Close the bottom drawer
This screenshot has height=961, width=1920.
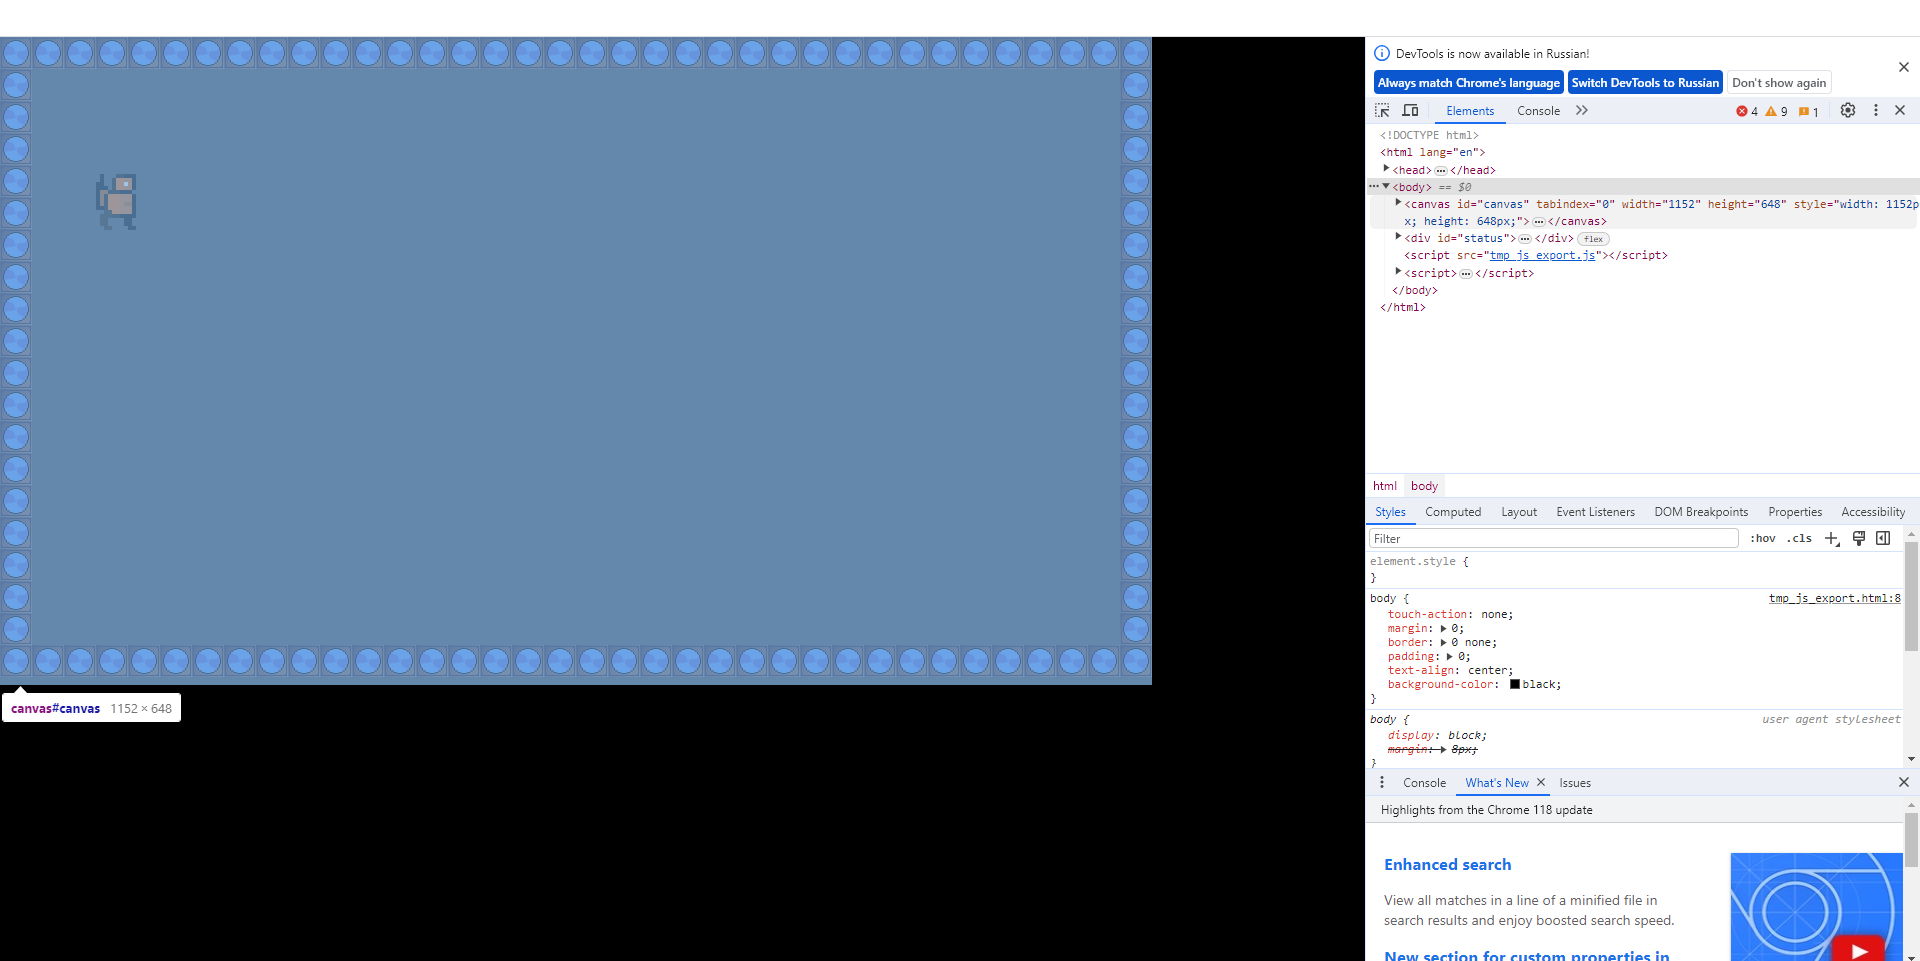pos(1904,782)
